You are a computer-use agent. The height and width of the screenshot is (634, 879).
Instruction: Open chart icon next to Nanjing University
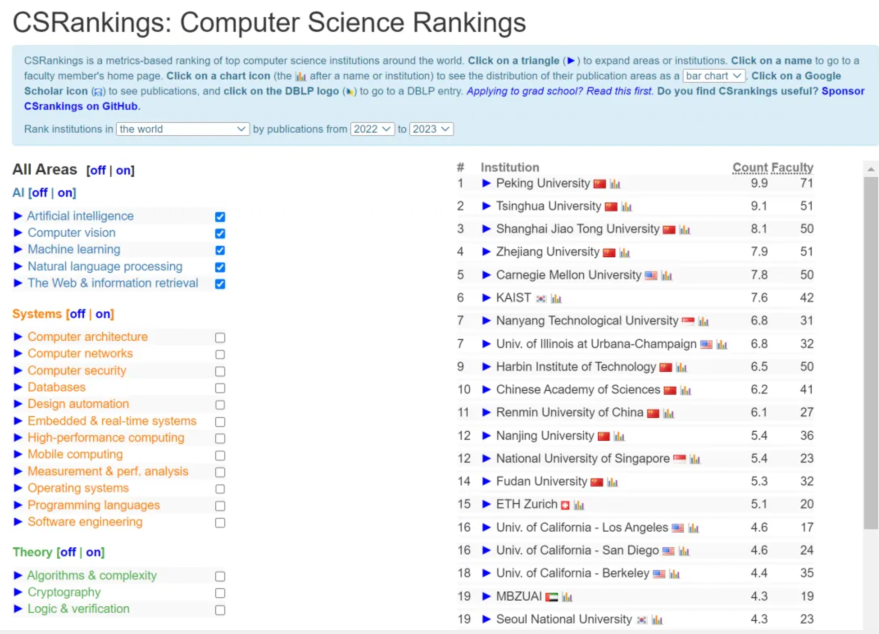[x=619, y=436]
